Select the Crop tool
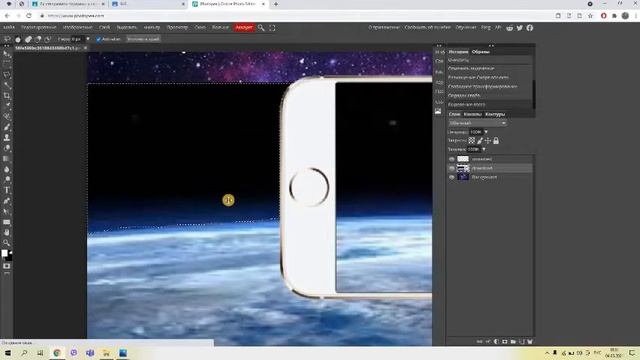This screenshot has height=360, width=640. pyautogui.click(x=7, y=96)
